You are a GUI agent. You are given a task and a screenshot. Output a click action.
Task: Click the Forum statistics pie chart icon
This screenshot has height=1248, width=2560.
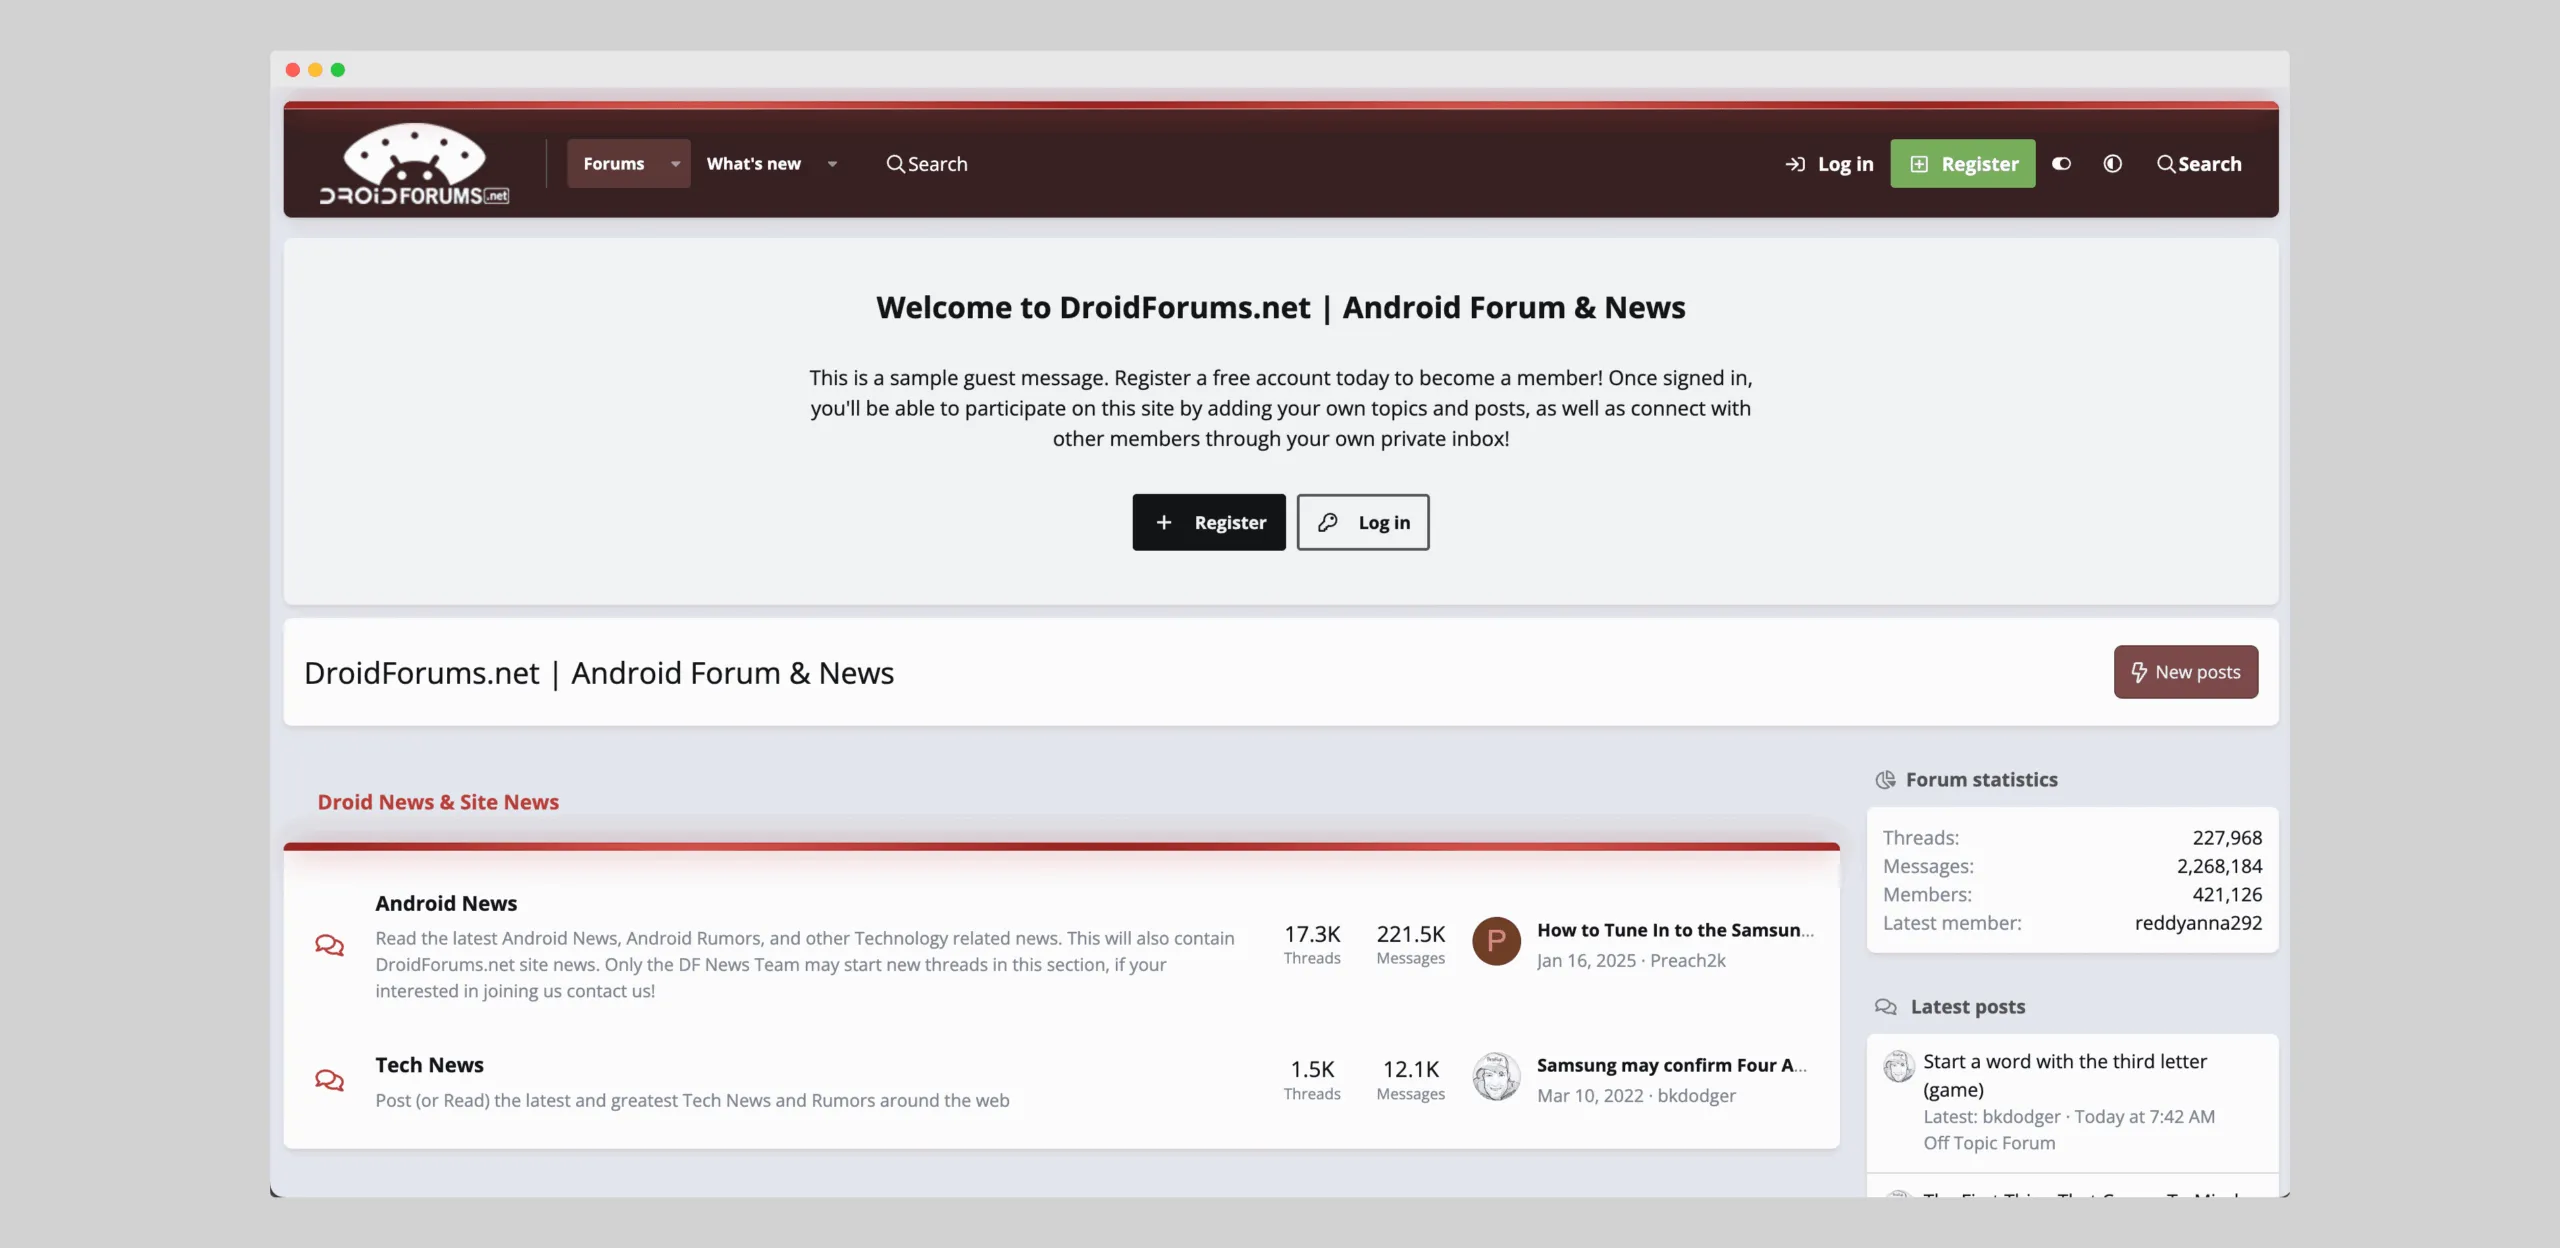point(1887,779)
